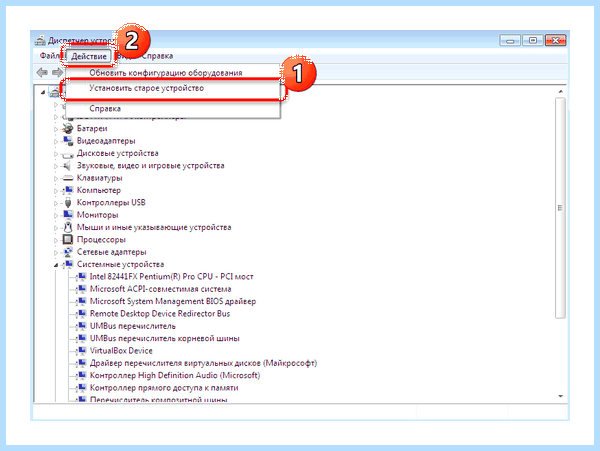Click the Мониторы icon

tap(68, 215)
